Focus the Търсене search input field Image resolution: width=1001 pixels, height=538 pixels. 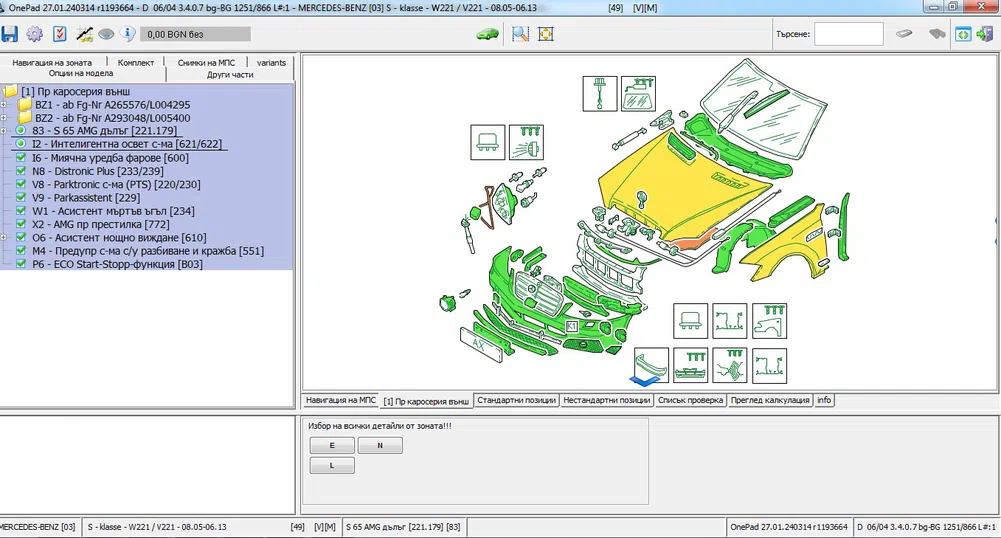849,34
